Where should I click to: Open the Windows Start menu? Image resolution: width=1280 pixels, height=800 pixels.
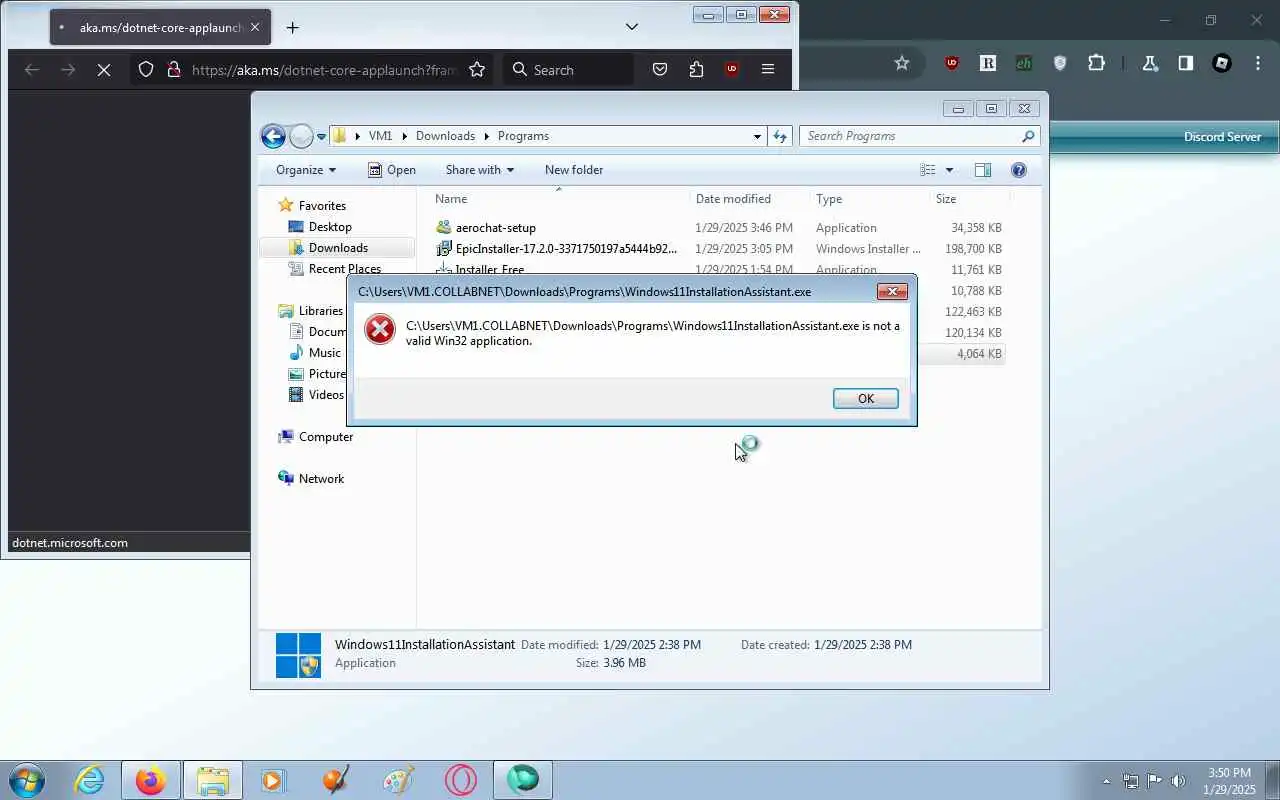(x=27, y=780)
